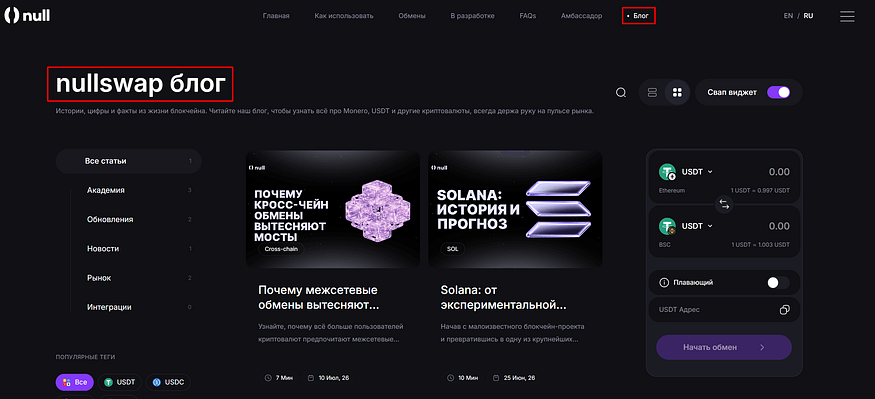Toggle the Свап виджет switch off
This screenshot has height=399, width=875.
pyautogui.click(x=778, y=93)
